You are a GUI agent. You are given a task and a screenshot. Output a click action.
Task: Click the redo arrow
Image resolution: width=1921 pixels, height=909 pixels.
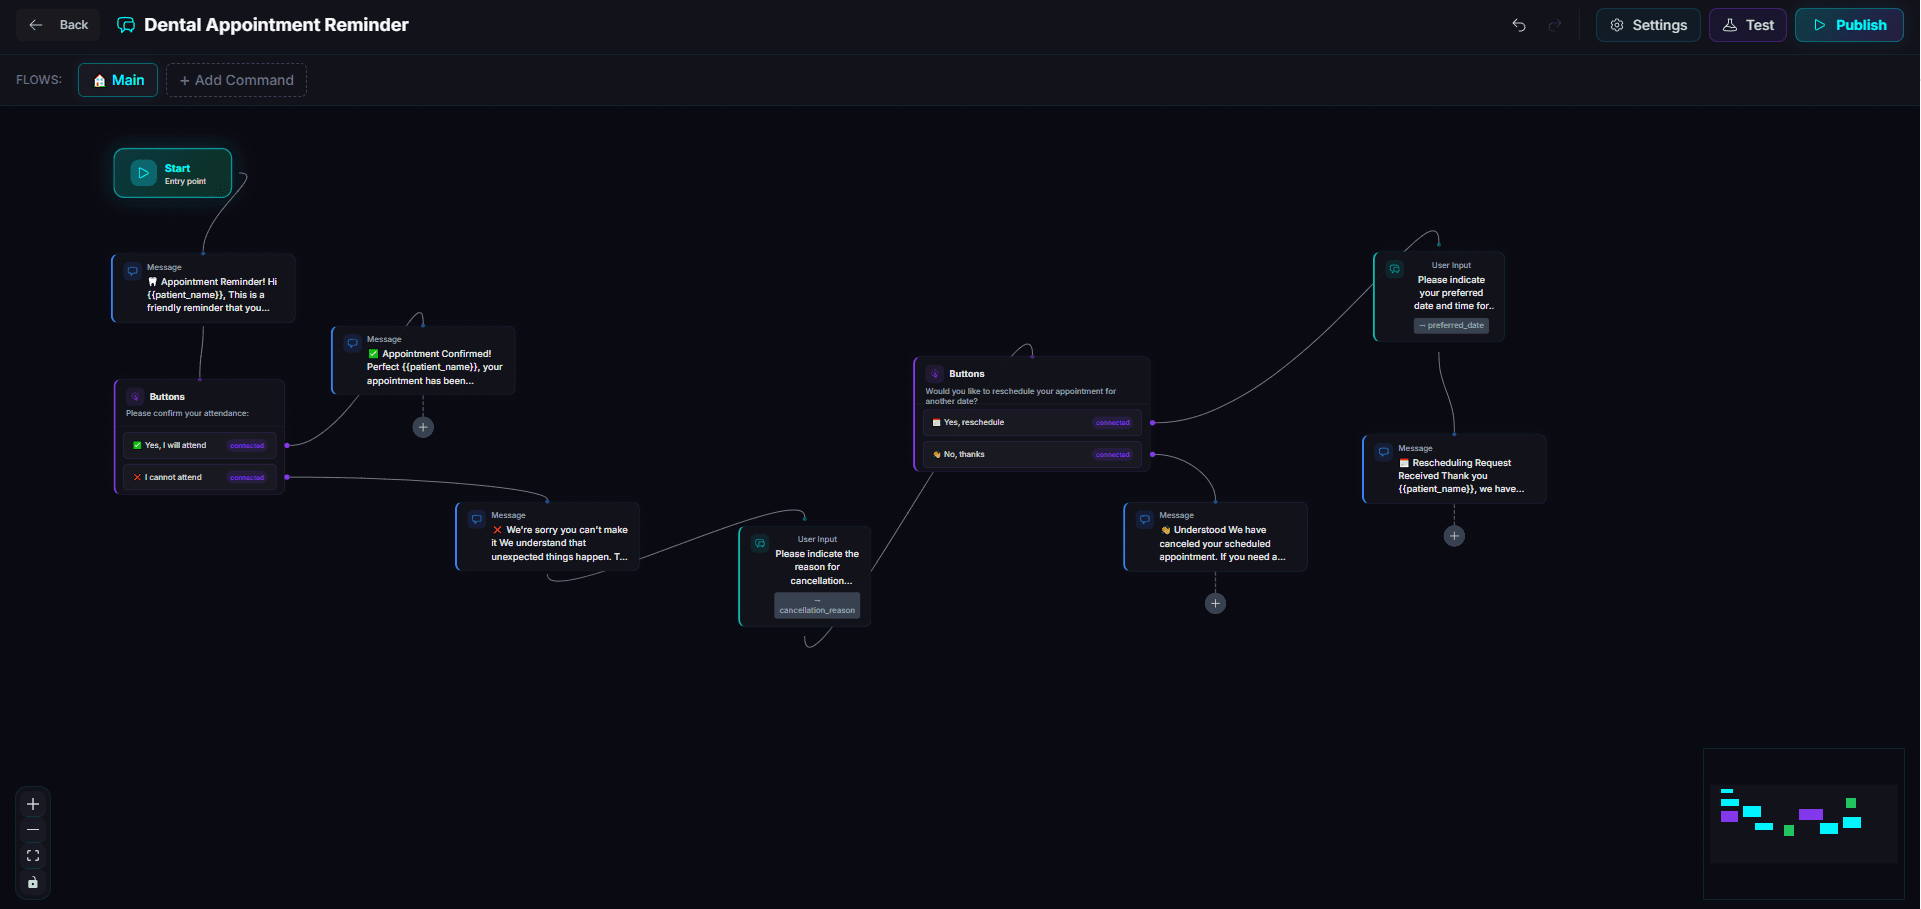coord(1556,25)
